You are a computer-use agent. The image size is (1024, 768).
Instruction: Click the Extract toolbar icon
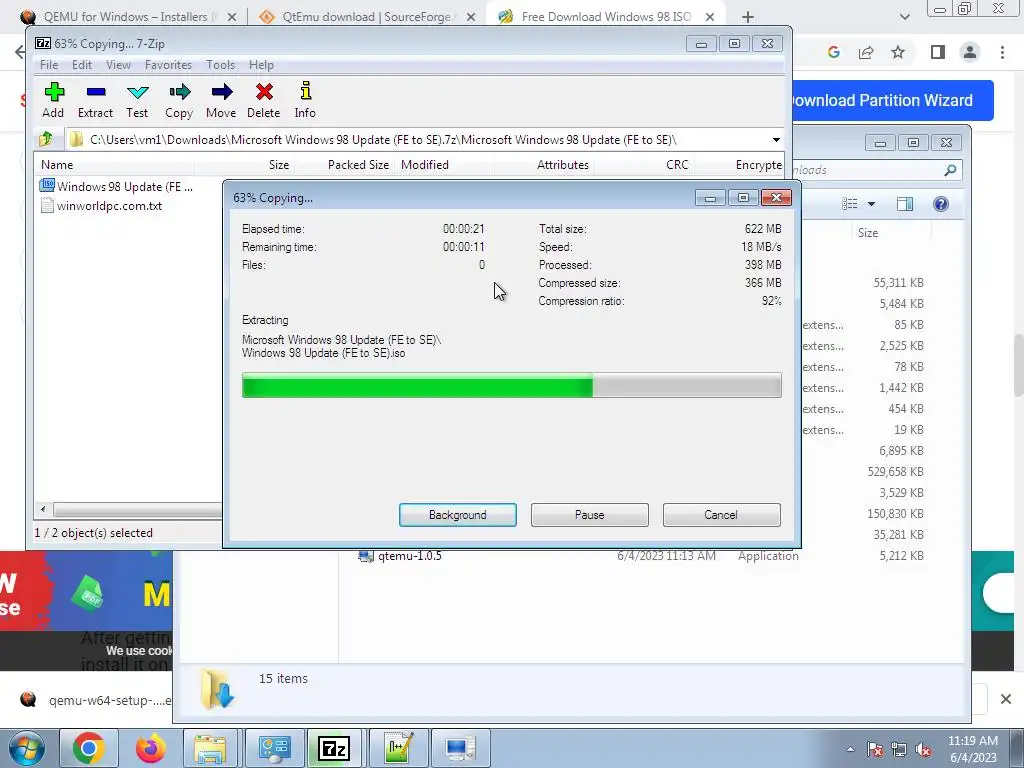(95, 100)
